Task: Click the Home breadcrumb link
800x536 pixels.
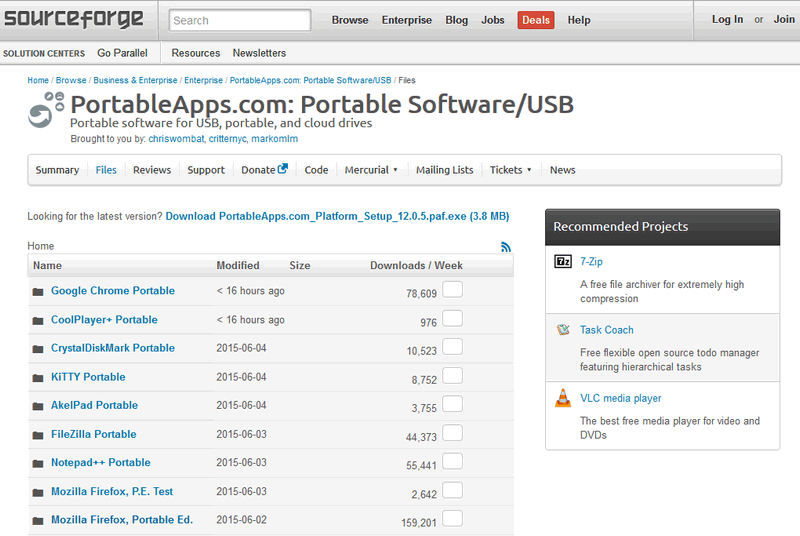Action: click(38, 80)
